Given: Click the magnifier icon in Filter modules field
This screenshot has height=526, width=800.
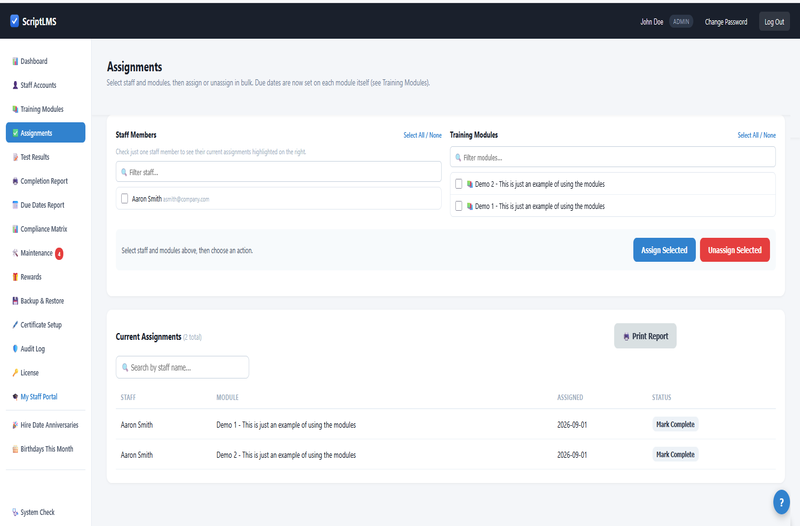Looking at the screenshot, I should tap(458, 158).
